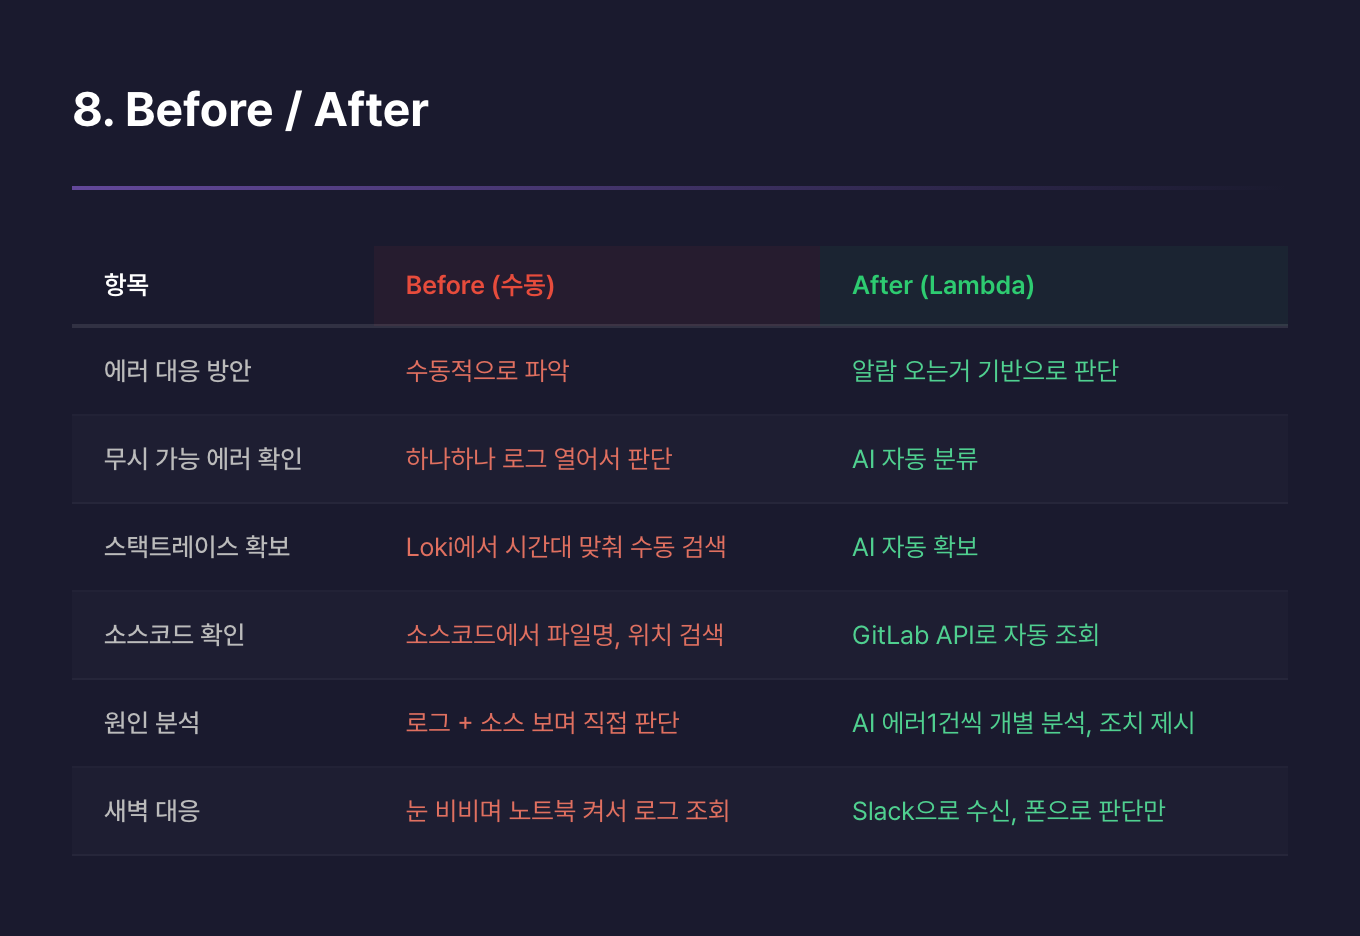
Task: Click the 'Before (수동)' column header
Action: [x=480, y=285]
